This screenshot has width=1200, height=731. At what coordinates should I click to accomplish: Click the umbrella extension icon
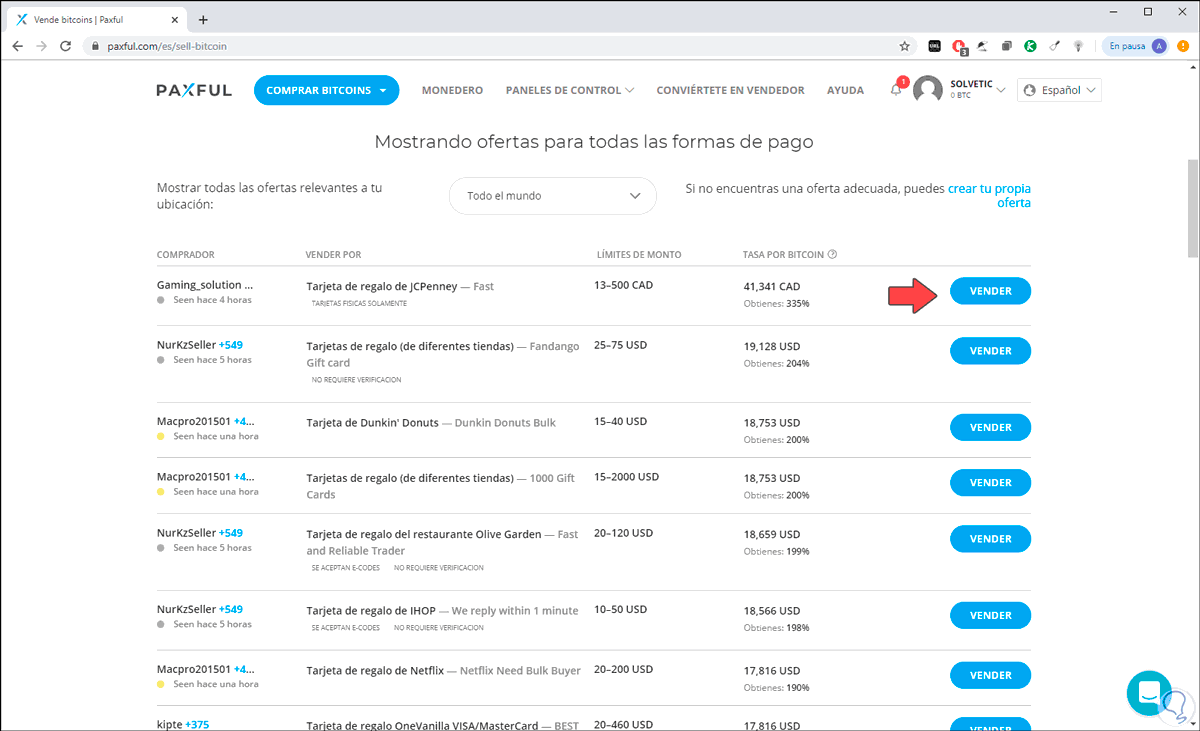click(983, 46)
